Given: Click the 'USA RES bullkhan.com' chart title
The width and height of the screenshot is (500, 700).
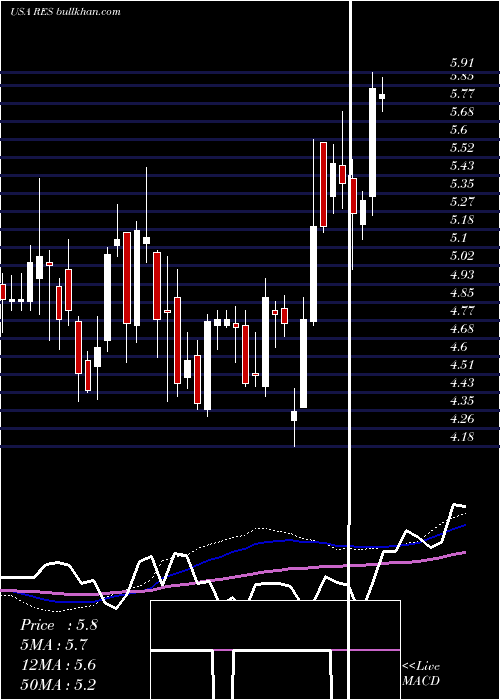Looking at the screenshot, I should click(x=65, y=11).
